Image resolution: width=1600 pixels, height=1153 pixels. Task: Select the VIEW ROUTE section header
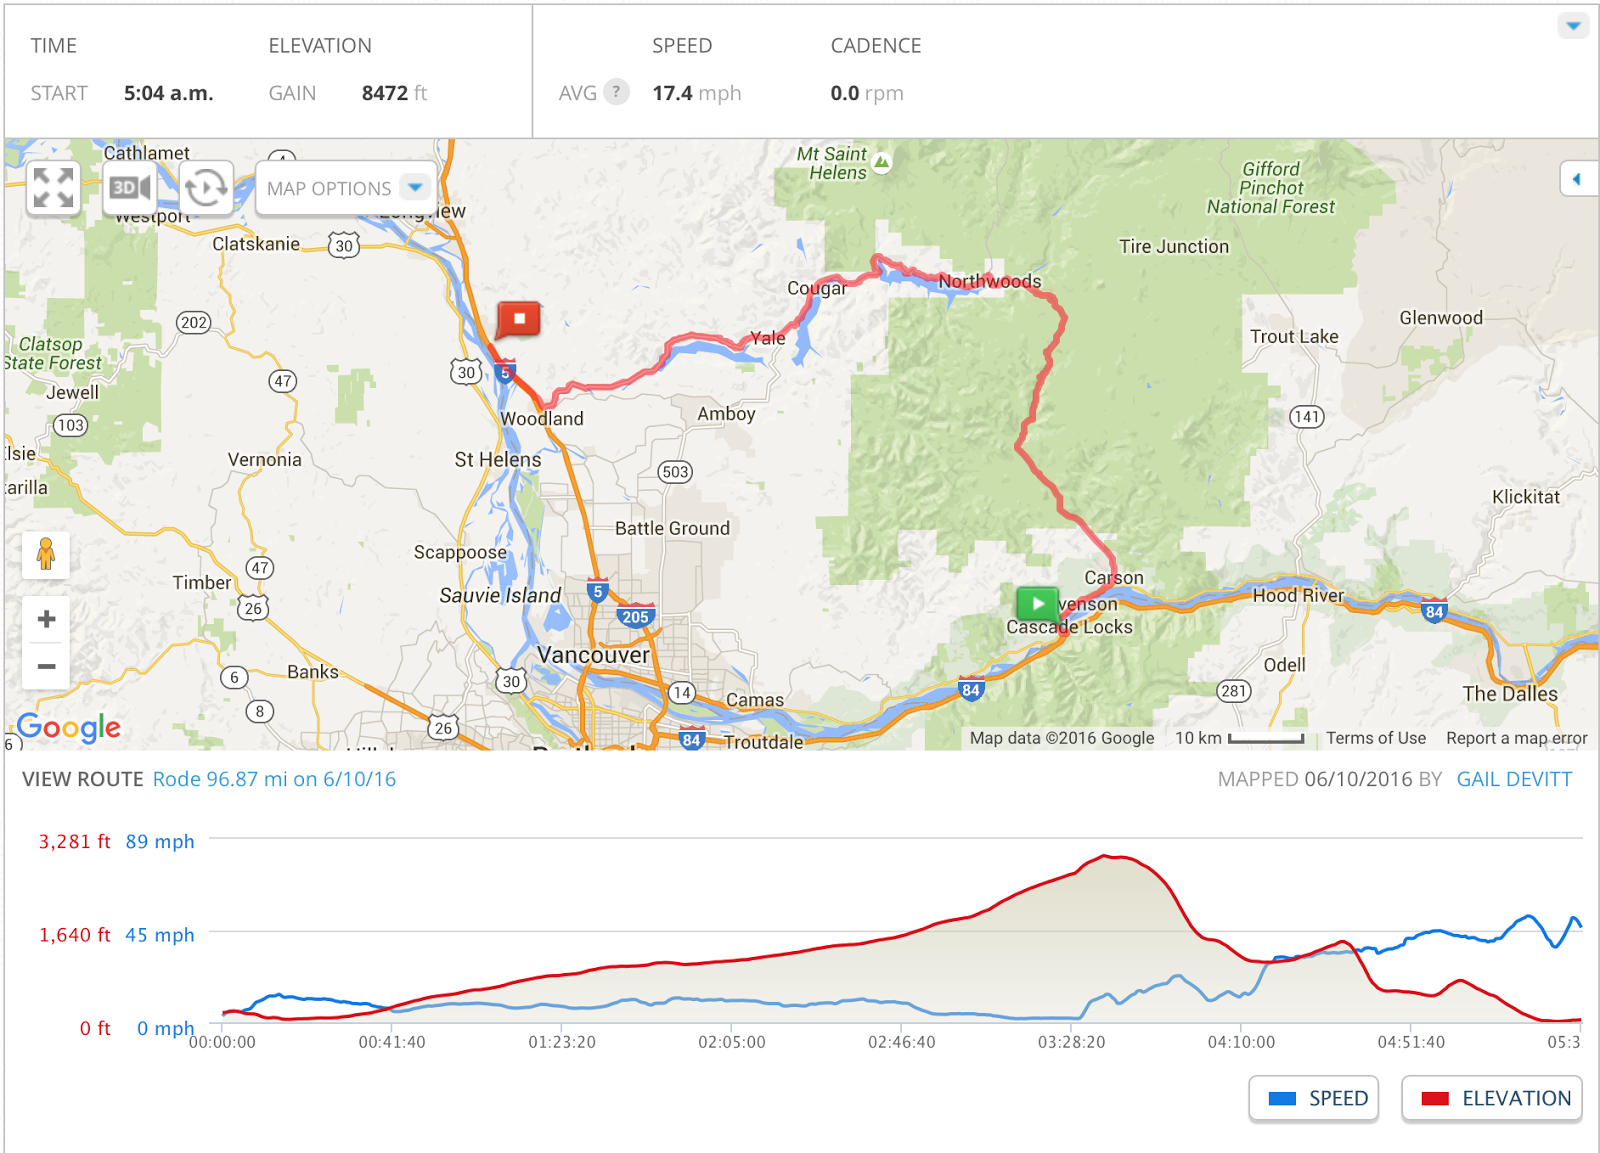[x=84, y=779]
